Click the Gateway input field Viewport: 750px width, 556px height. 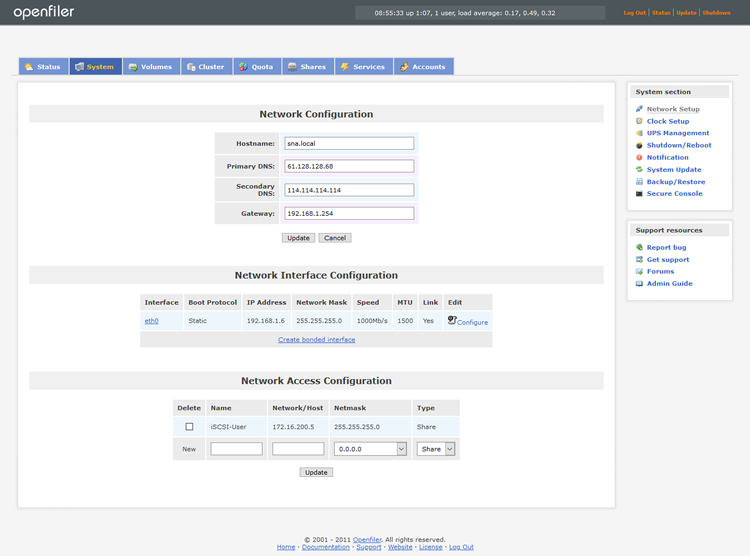(349, 213)
